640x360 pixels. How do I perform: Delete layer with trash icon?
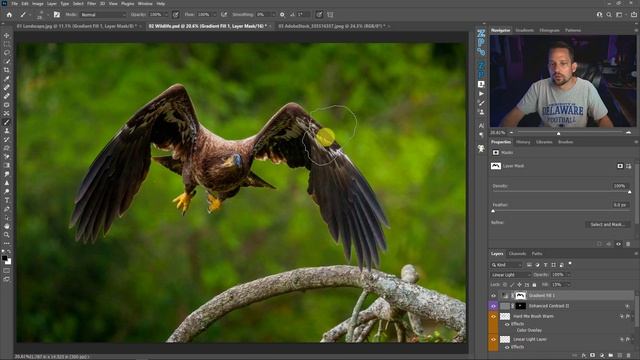pos(629,356)
